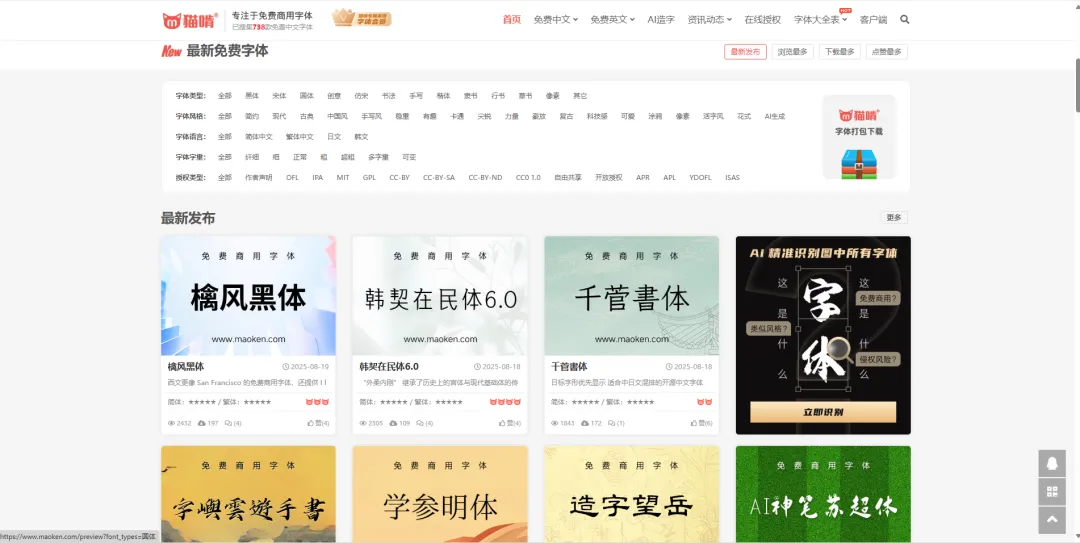This screenshot has height=543, width=1080.
Task: Click views eye icon on 千管書体 card
Action: [555, 423]
